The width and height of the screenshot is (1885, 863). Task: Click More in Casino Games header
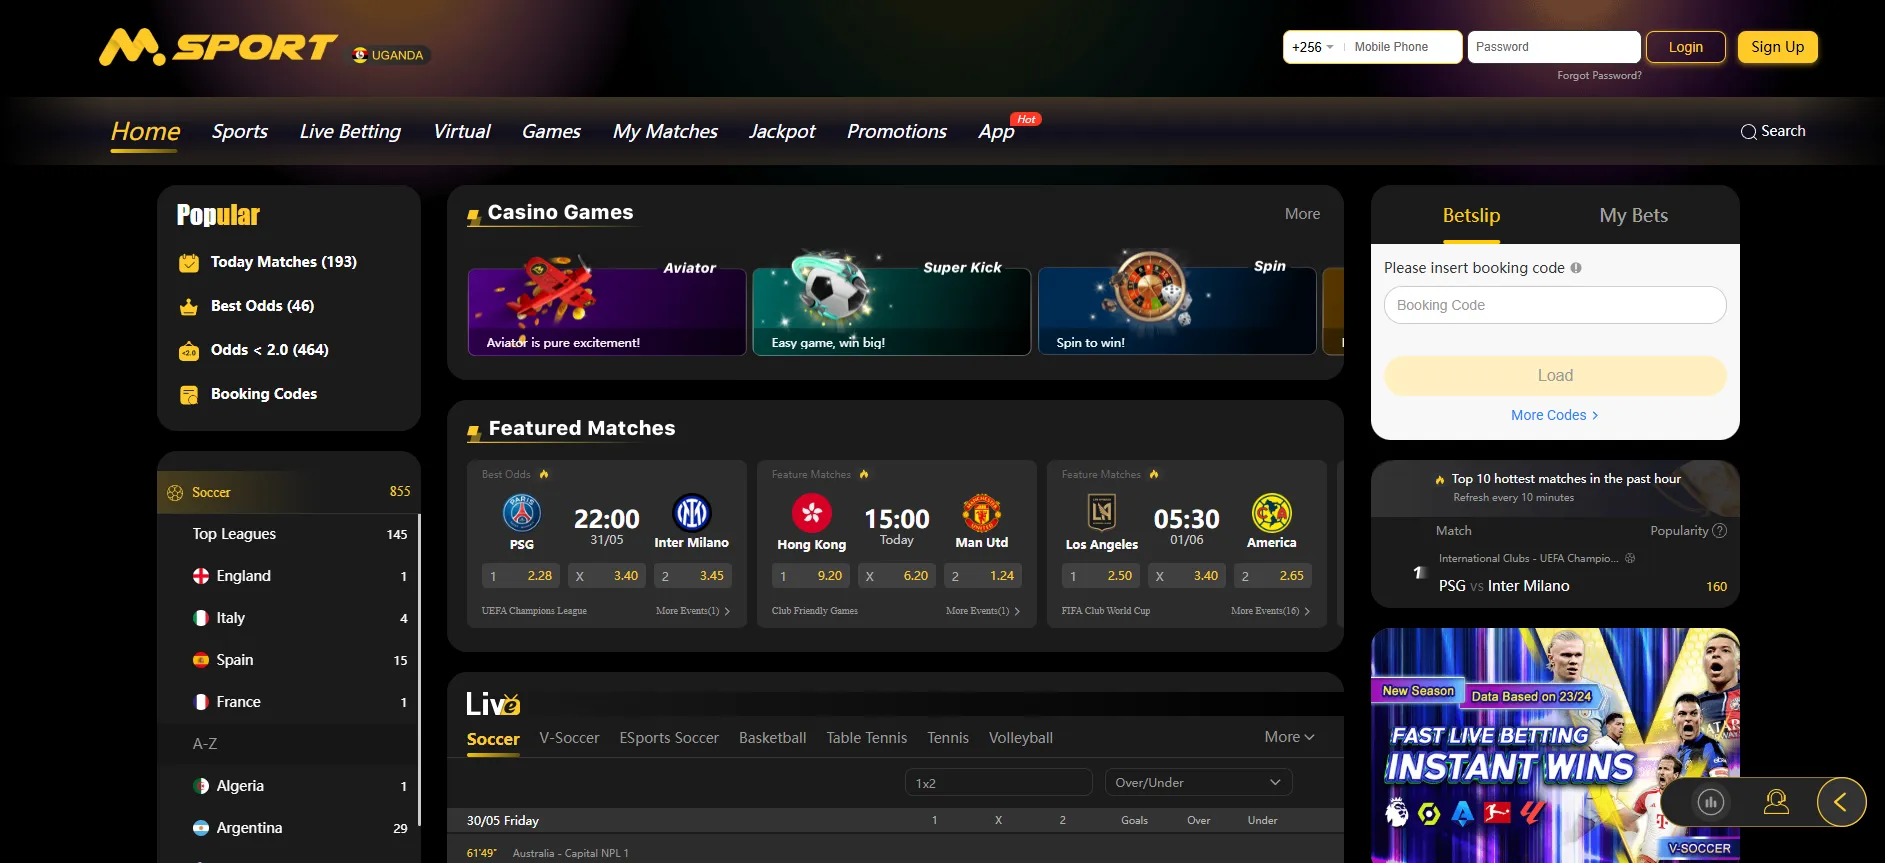[x=1302, y=214]
